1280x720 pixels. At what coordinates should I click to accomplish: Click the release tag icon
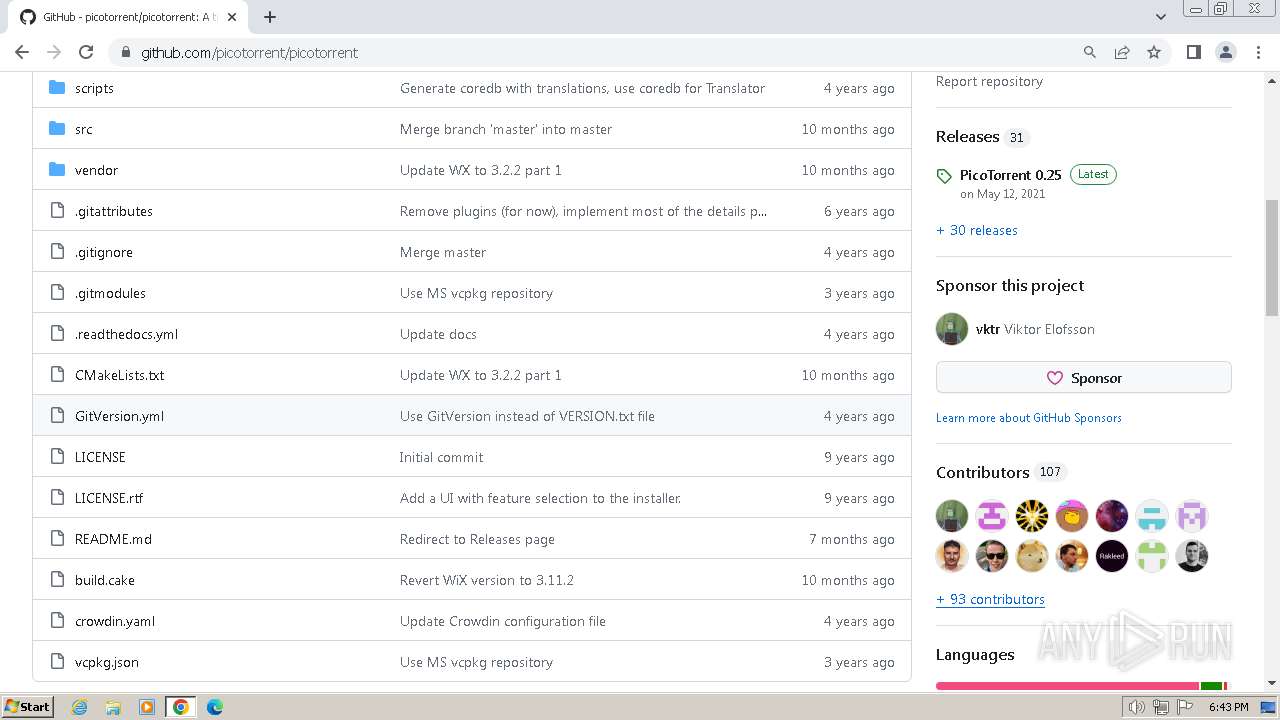coord(944,176)
